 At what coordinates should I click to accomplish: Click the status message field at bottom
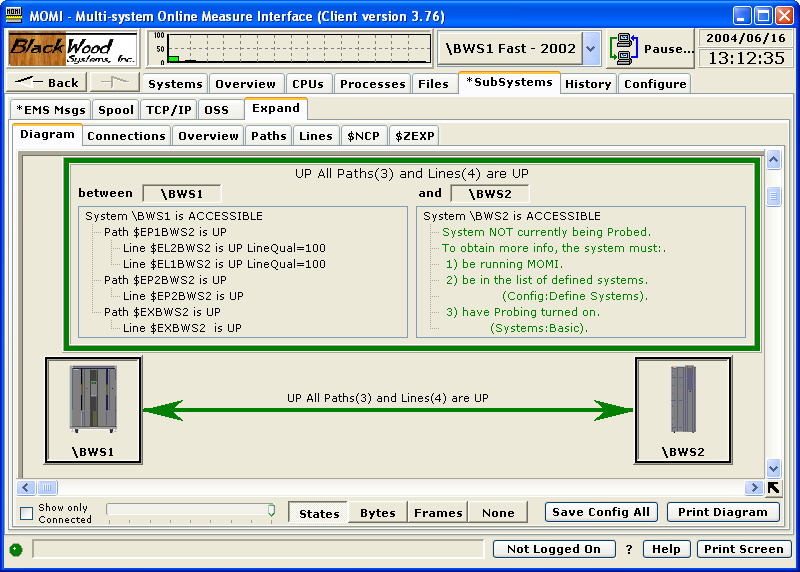click(258, 550)
